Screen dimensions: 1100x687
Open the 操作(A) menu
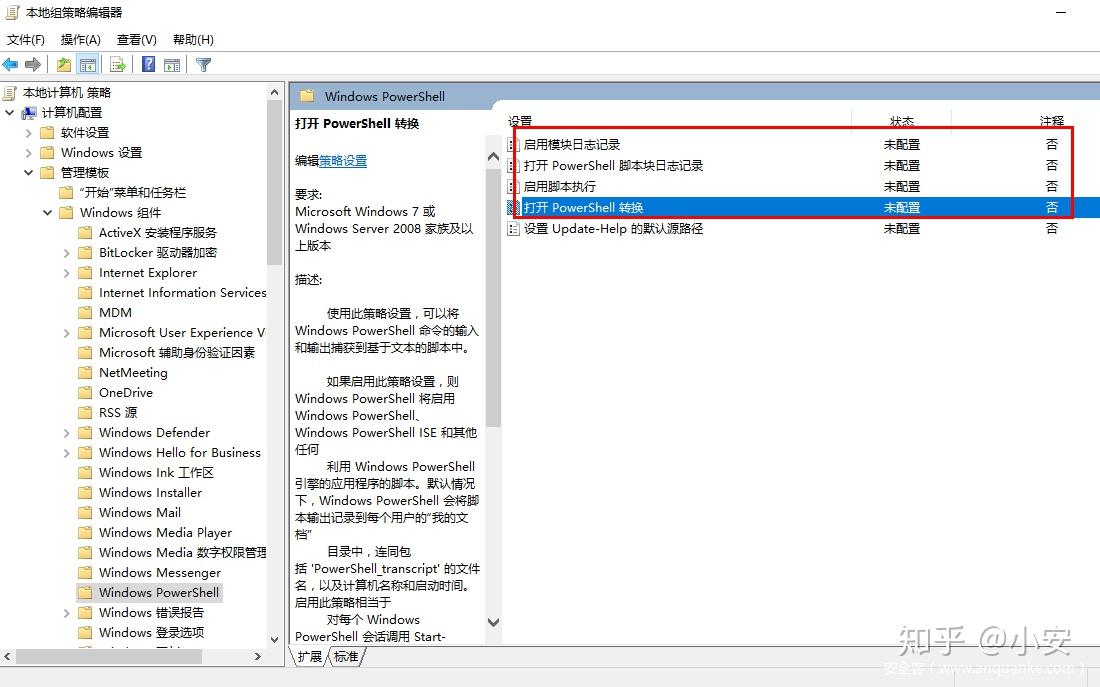[81, 40]
